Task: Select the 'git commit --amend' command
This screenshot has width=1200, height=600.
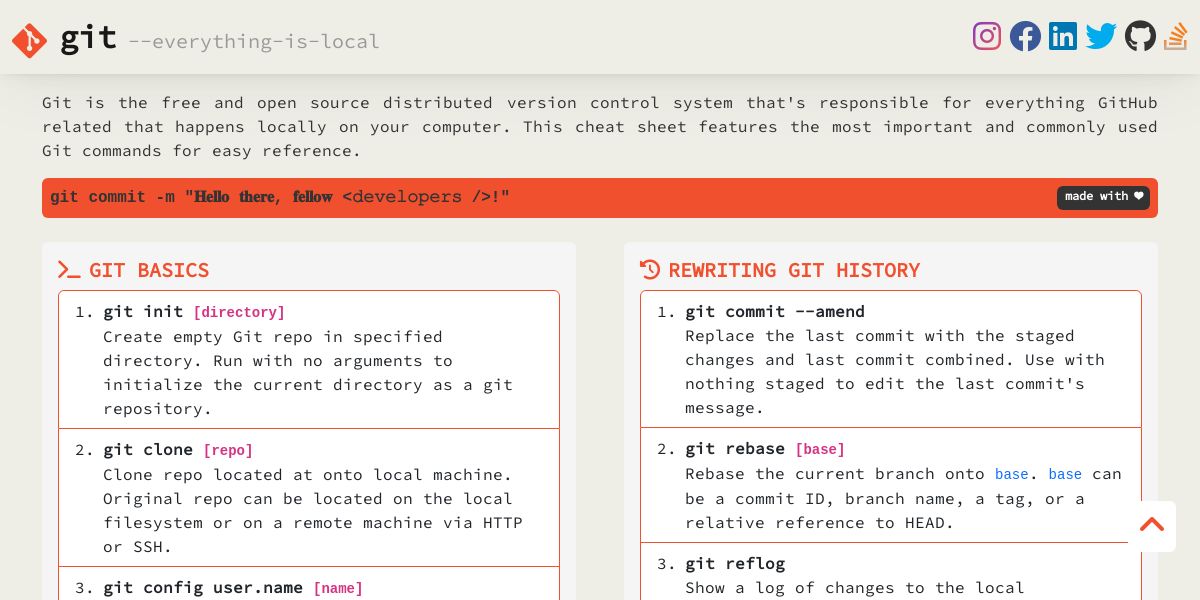Action: [775, 312]
